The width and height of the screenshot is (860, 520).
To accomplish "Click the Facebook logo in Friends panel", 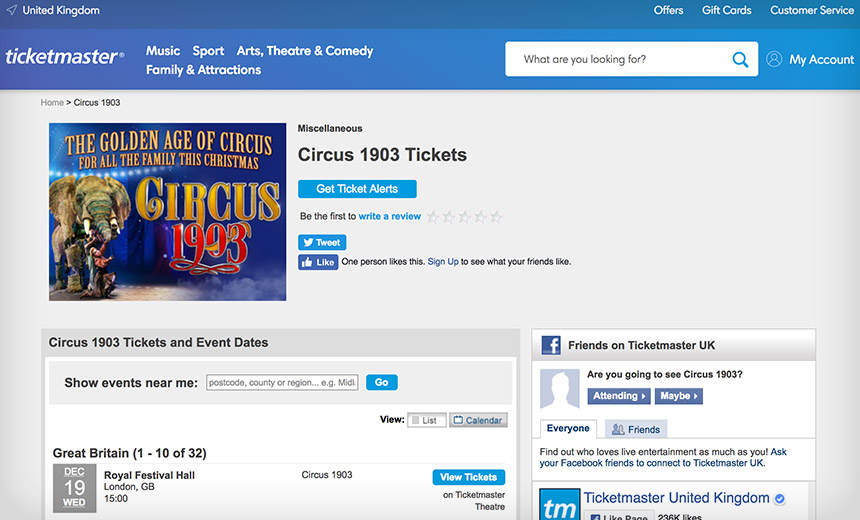I will 551,346.
